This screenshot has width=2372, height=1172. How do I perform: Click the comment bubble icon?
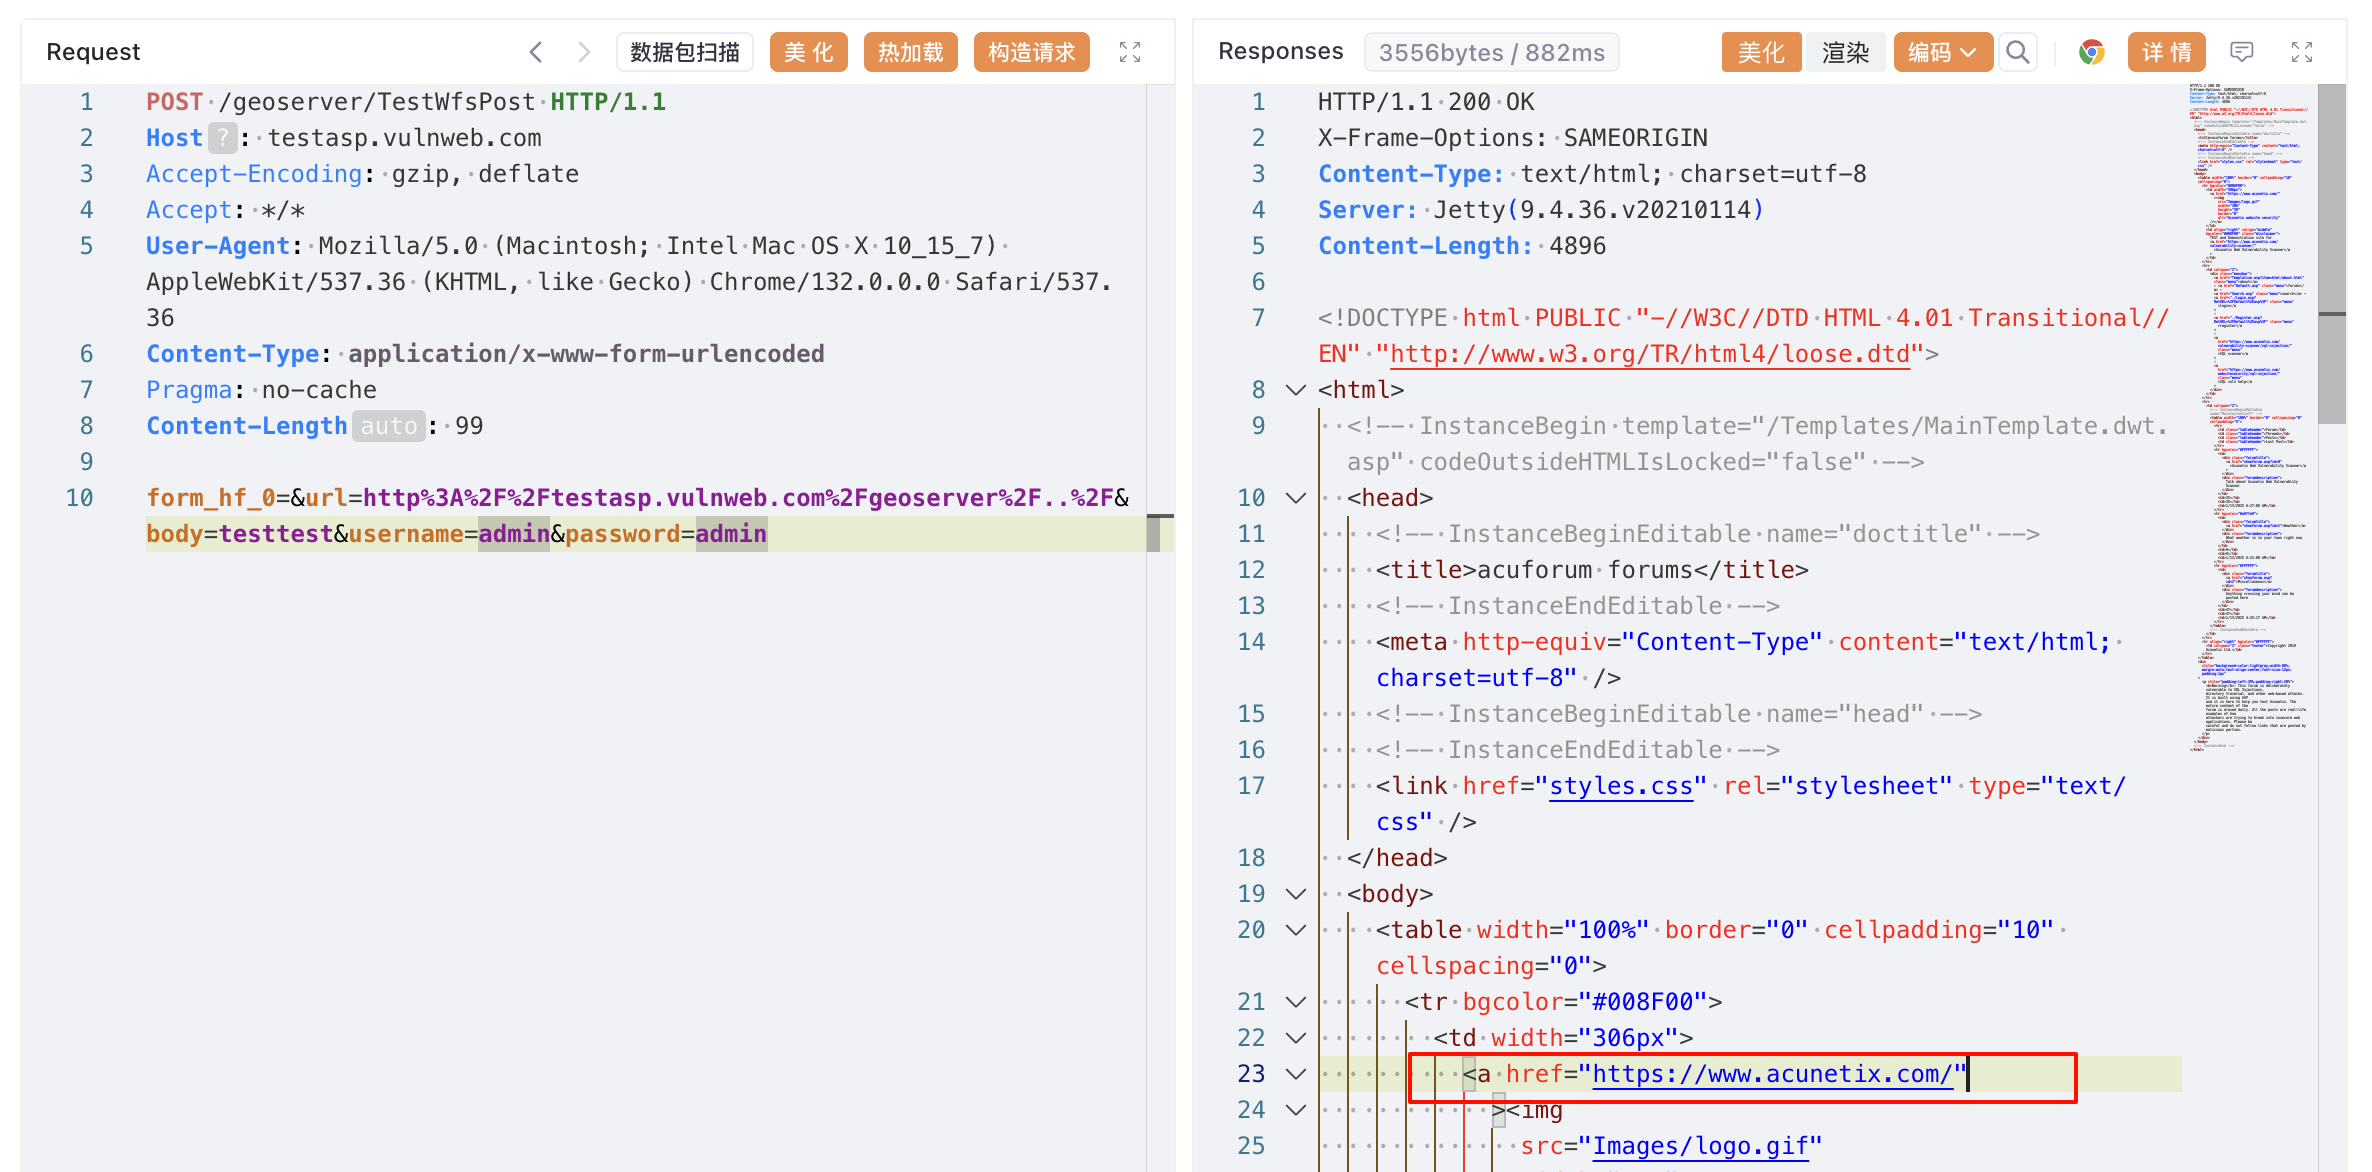[x=2242, y=52]
